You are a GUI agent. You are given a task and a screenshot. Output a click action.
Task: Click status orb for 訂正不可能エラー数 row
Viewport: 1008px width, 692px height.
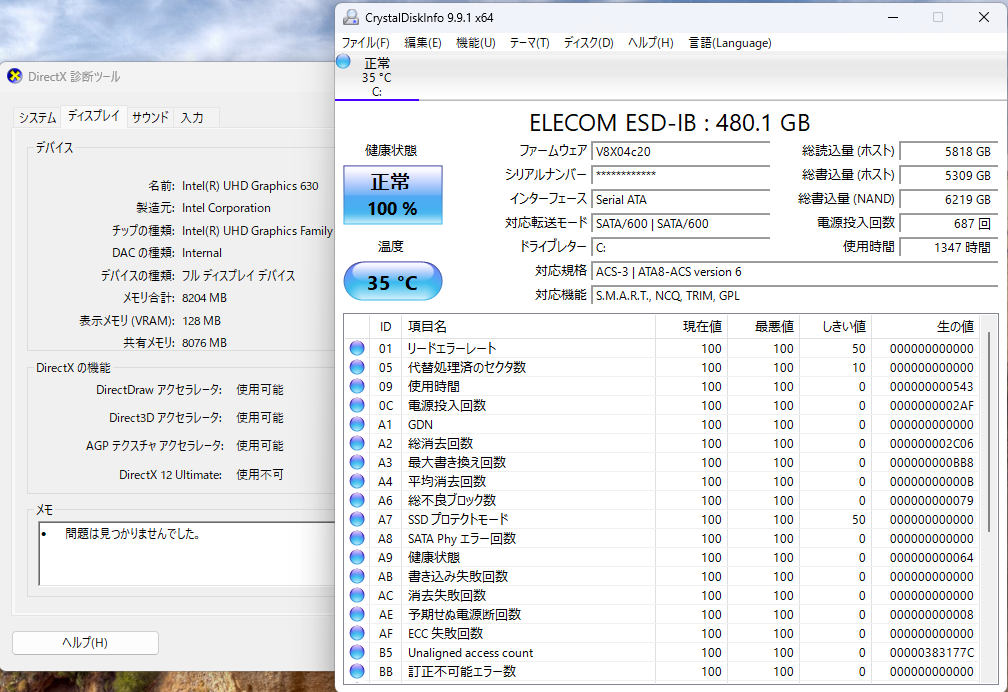tap(357, 671)
